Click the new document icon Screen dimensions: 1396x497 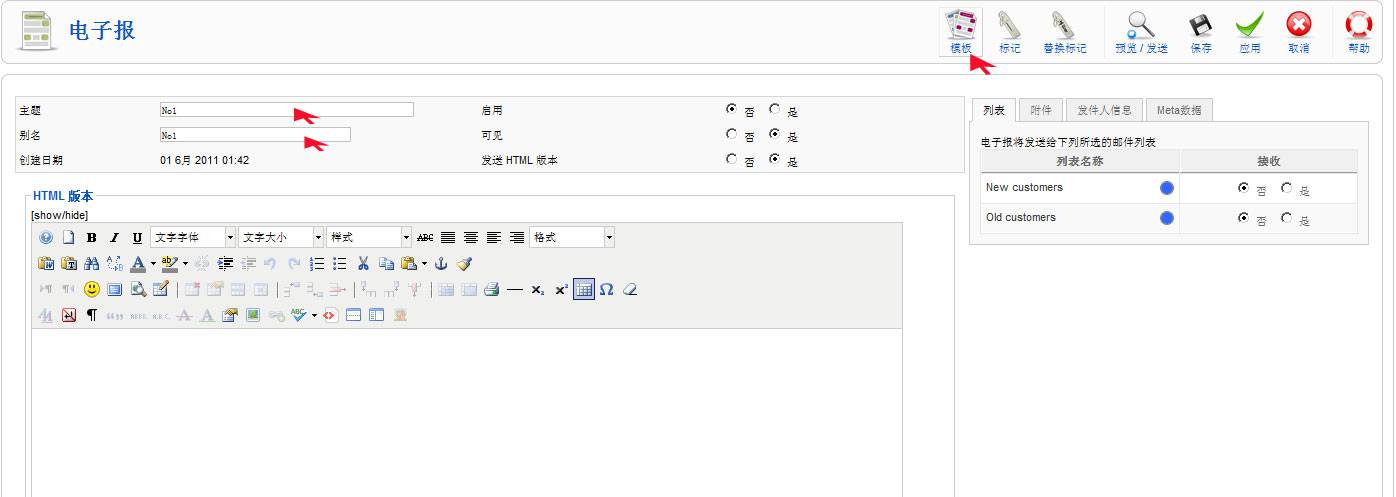(69, 238)
